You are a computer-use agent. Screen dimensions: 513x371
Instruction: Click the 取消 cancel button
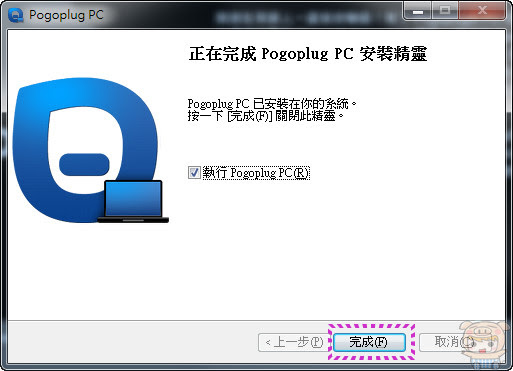pos(454,342)
